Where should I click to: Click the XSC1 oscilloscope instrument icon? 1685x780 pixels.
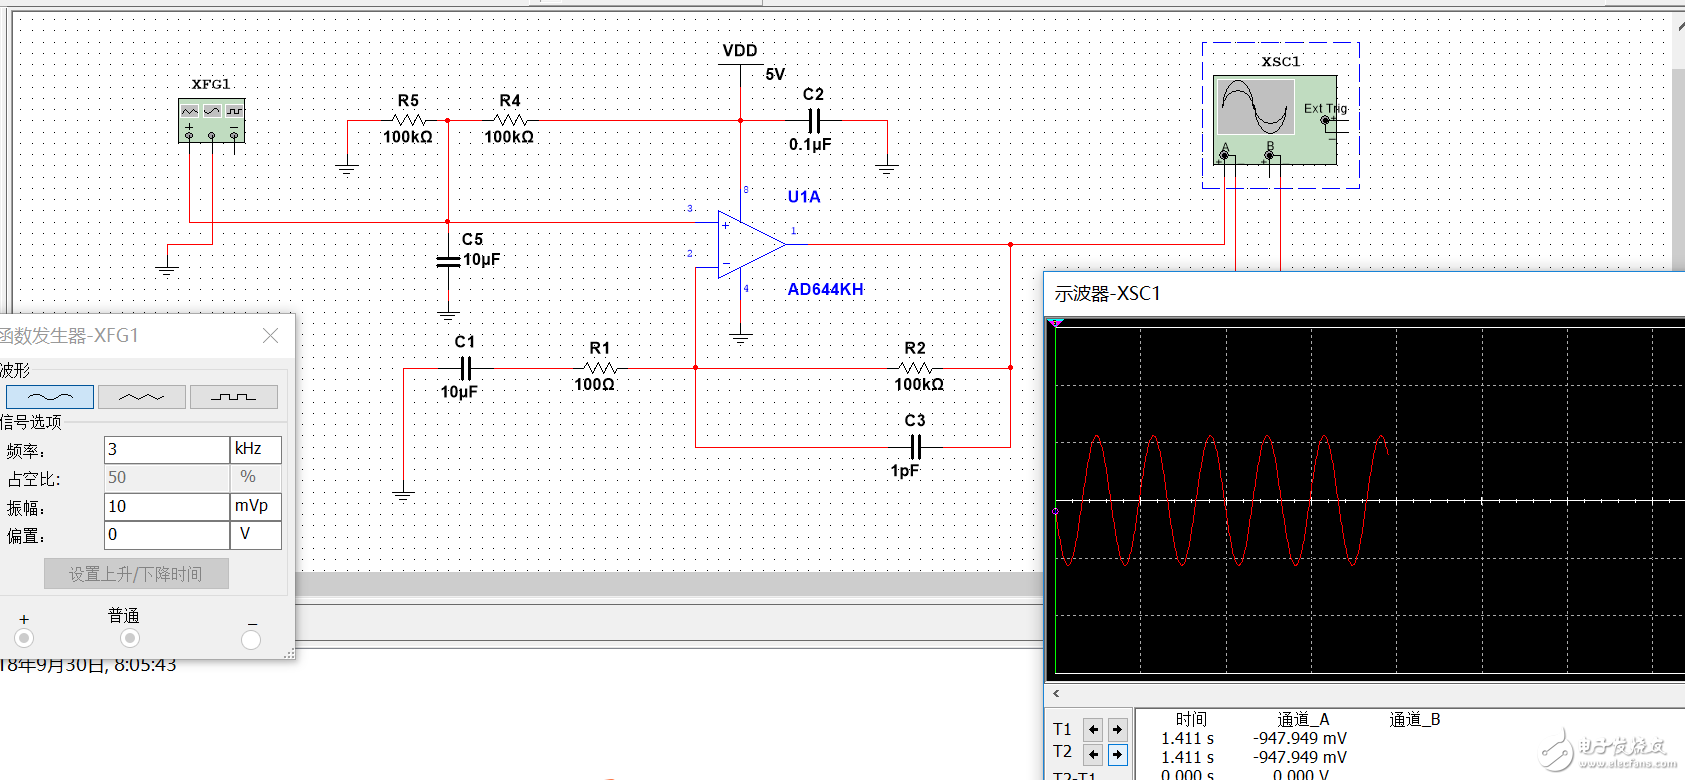[x=1276, y=120]
